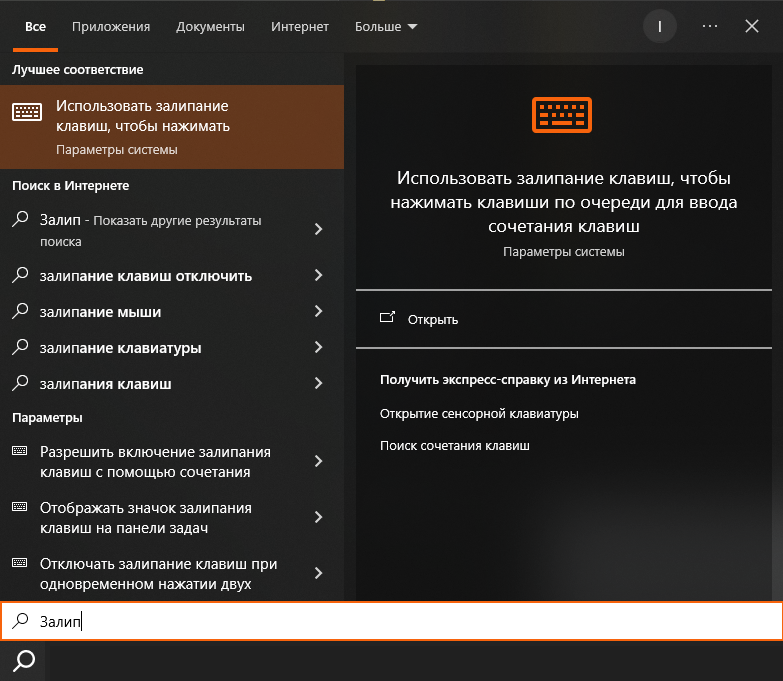Expand arrow for залипание клавиш отключить
Viewport: 783px width, 681px height.
click(x=319, y=275)
